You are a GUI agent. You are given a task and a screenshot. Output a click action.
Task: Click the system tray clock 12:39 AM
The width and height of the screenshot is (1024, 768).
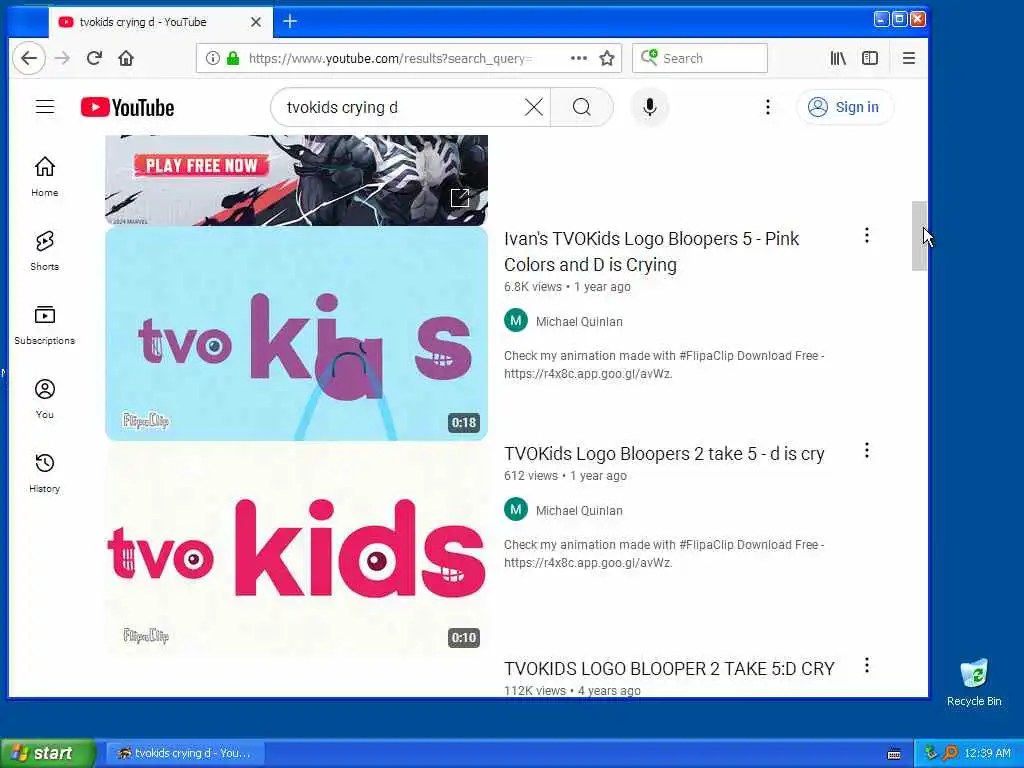[987, 753]
